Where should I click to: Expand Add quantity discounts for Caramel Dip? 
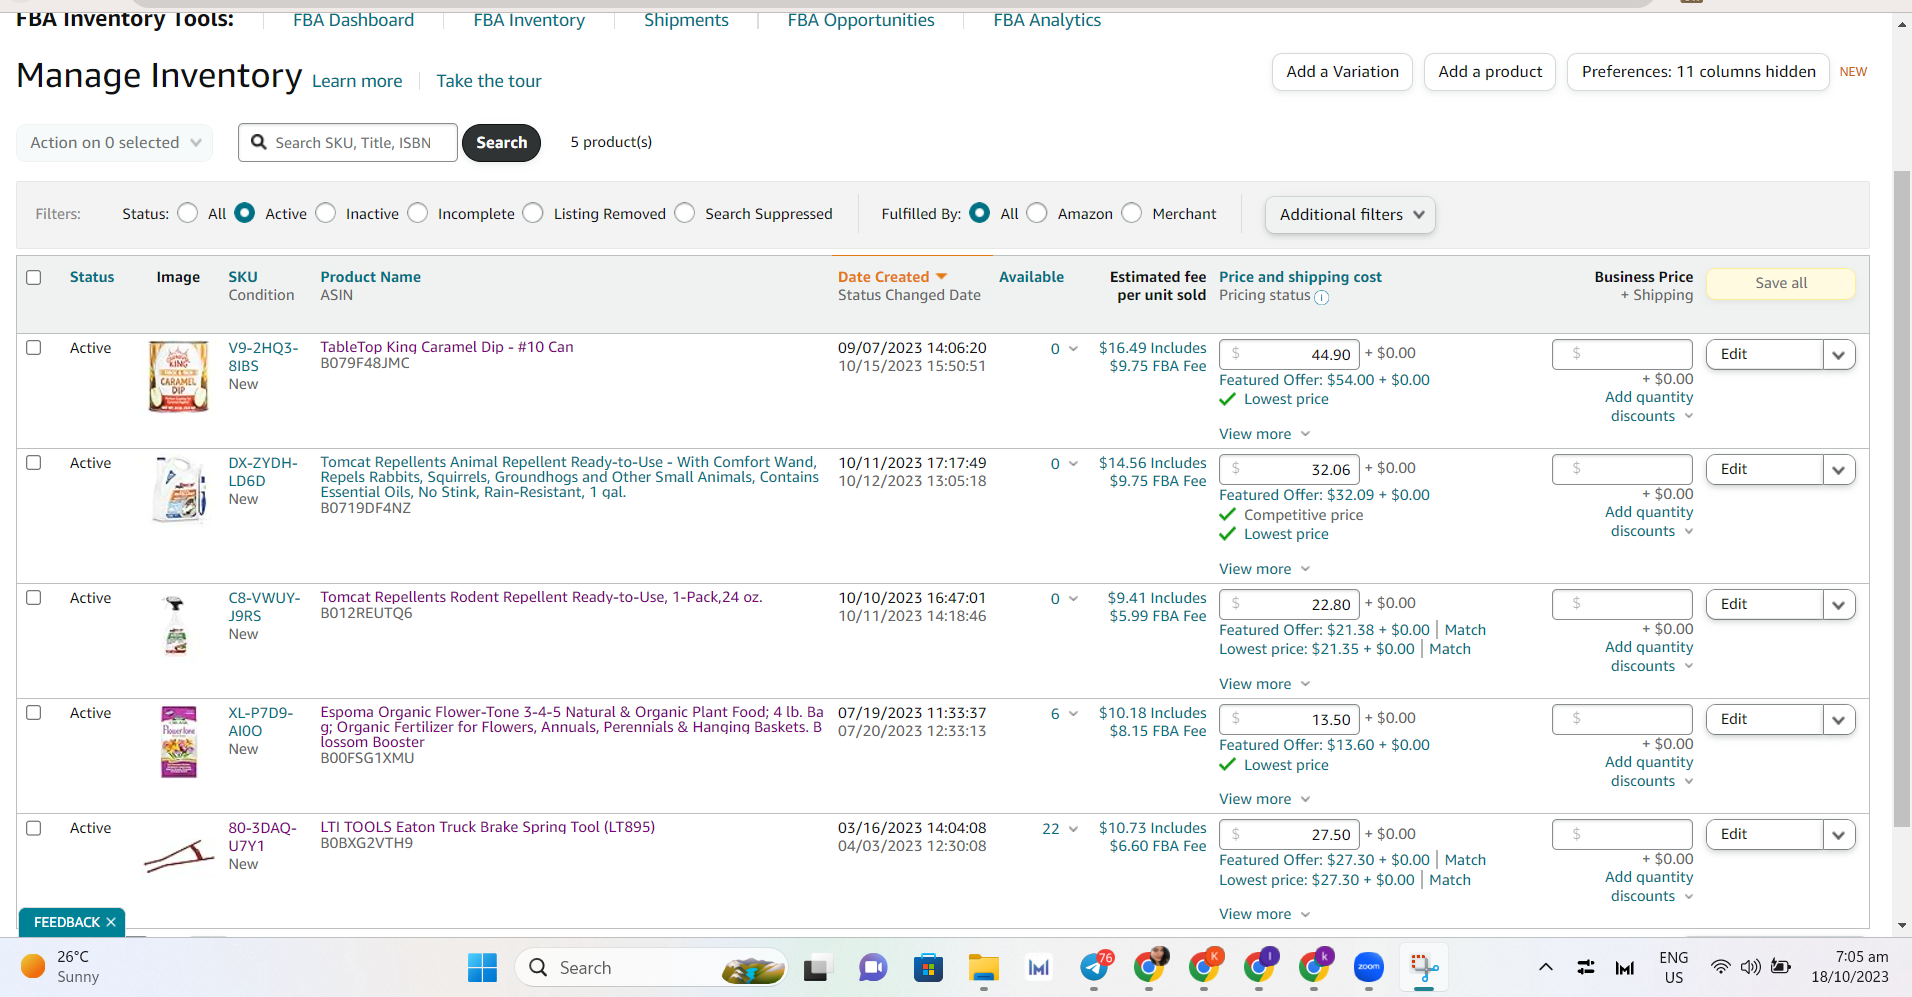click(1649, 406)
